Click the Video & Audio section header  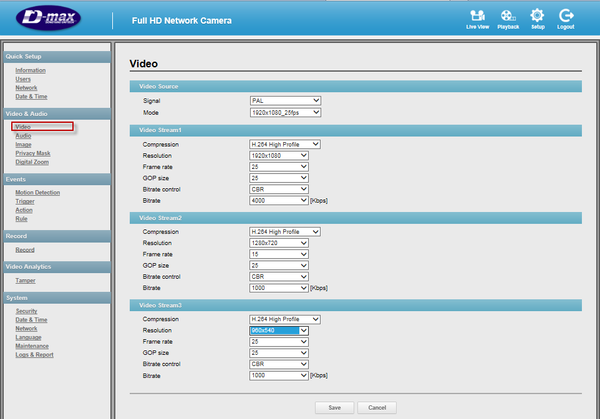pyautogui.click(x=57, y=114)
